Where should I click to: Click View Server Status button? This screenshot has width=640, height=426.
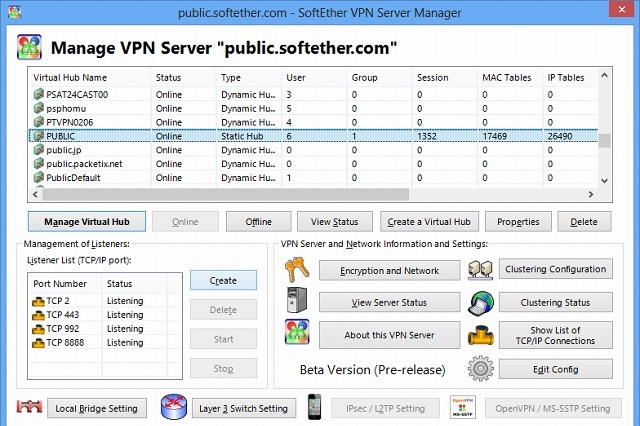[x=389, y=302]
